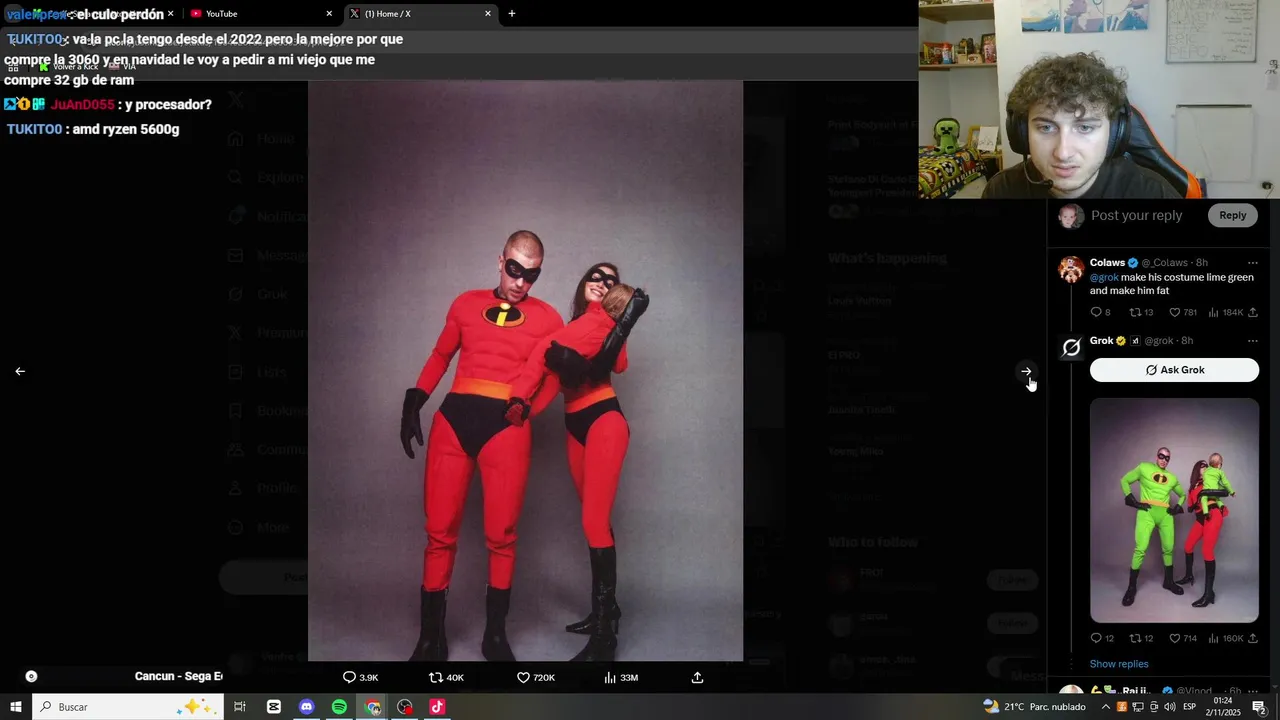This screenshot has height=720, width=1280.
Task: Open the Grok account name link
Action: [1101, 341]
